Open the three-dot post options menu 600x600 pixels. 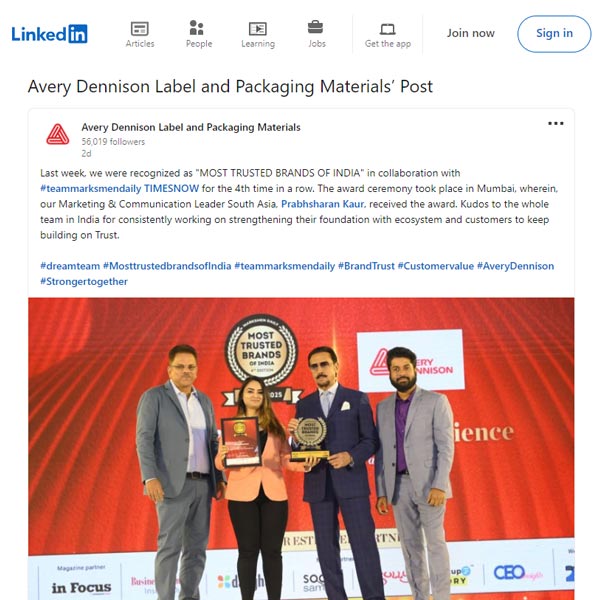555,123
